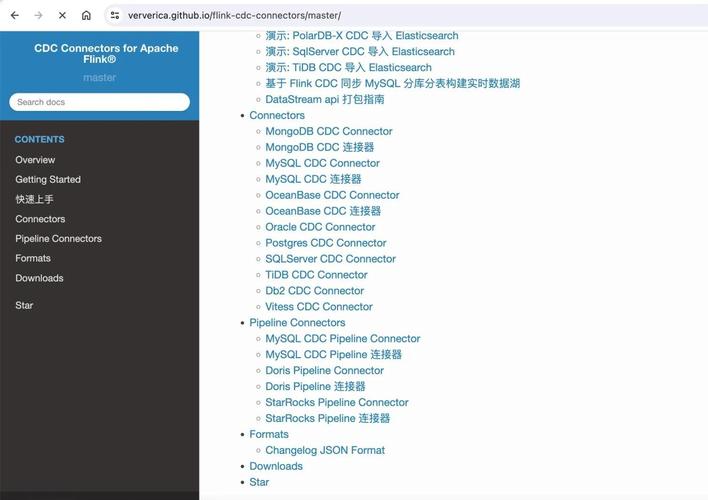Open MySQL CDC 连接器 link

click(x=313, y=179)
